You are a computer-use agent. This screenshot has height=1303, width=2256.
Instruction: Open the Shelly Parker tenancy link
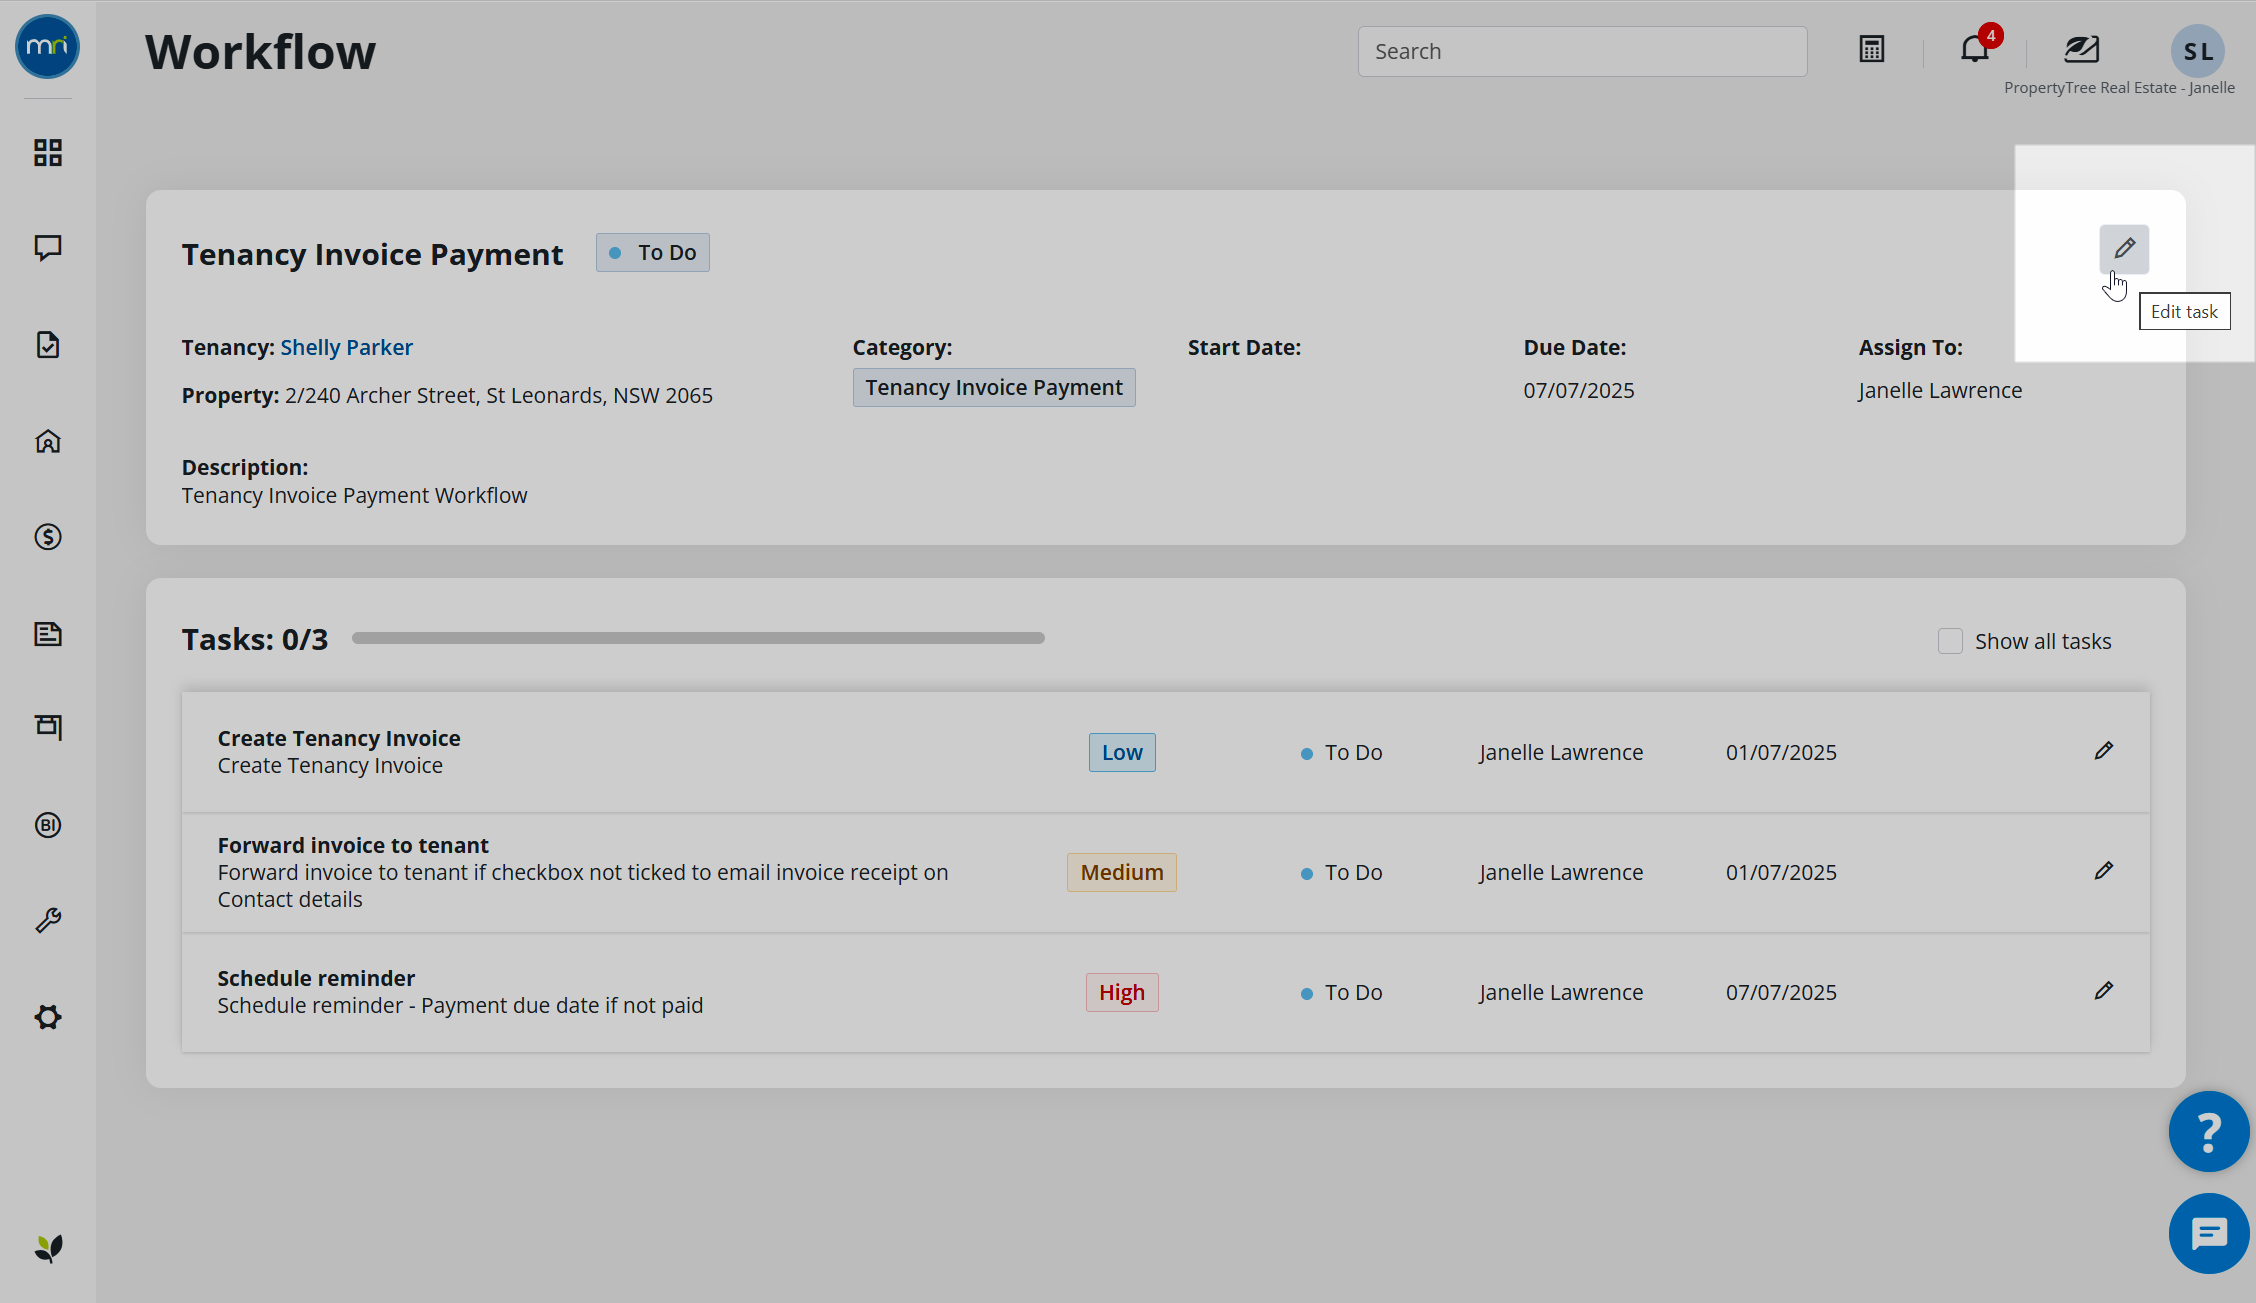coord(346,347)
